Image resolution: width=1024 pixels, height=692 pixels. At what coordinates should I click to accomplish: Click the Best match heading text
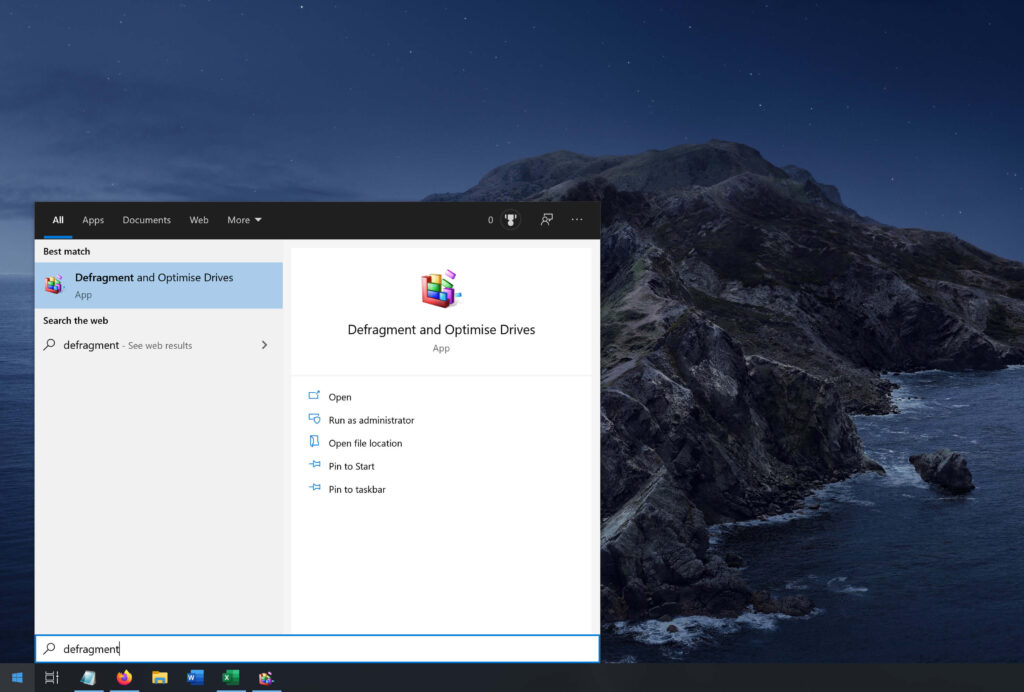point(67,251)
